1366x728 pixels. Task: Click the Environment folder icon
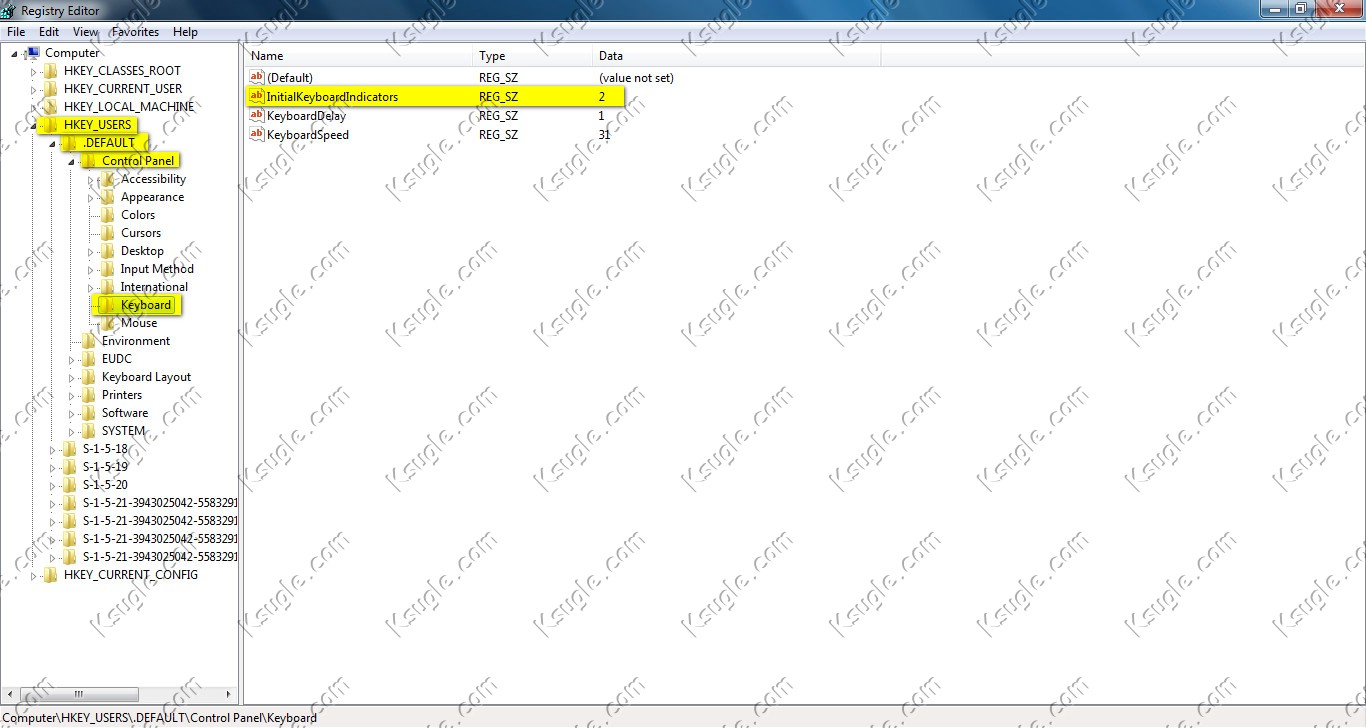89,341
